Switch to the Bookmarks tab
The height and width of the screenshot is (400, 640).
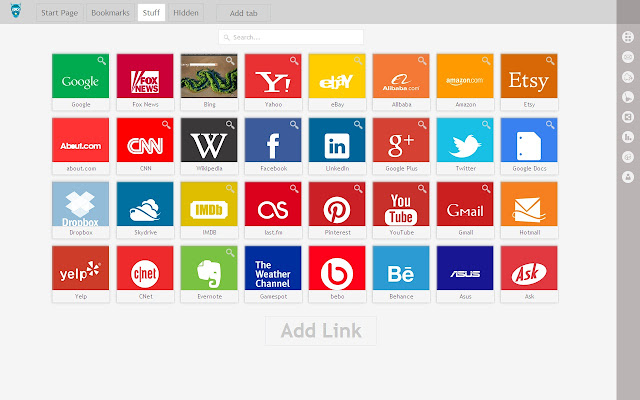[110, 13]
